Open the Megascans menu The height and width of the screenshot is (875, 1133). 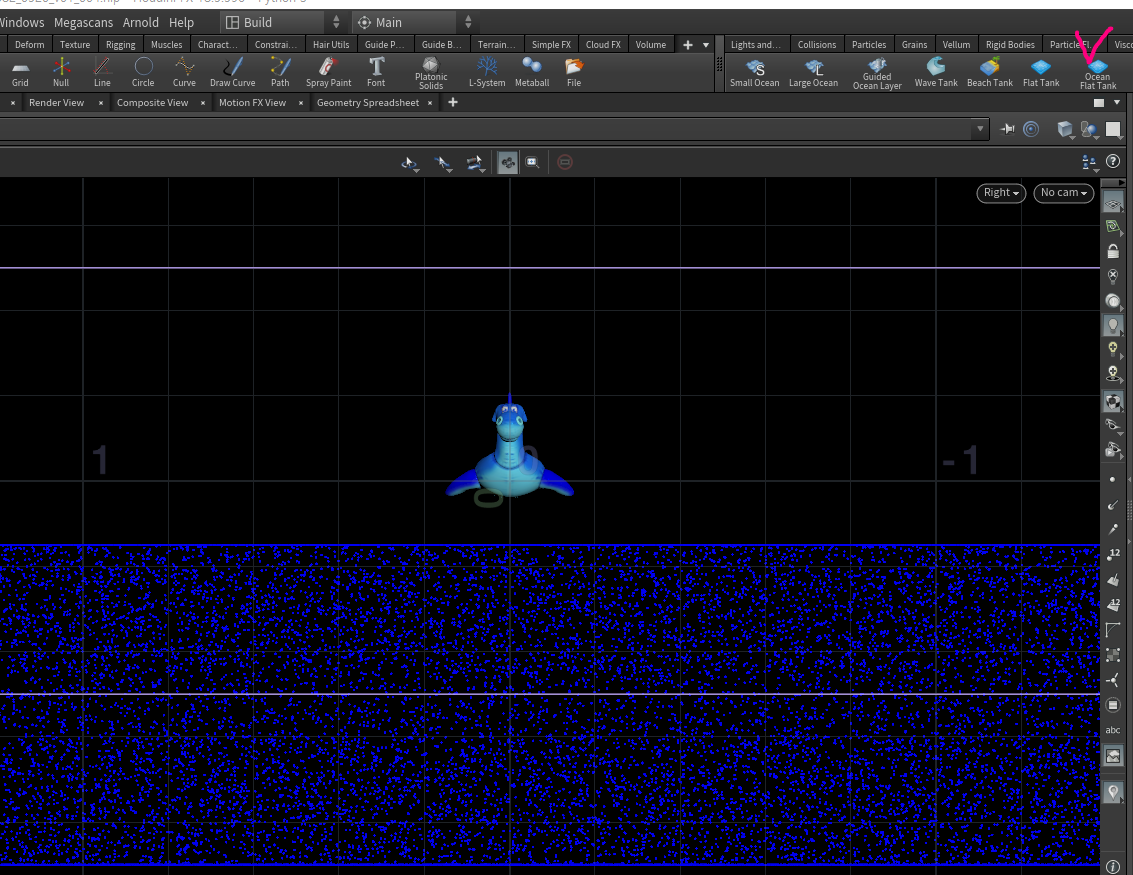pyautogui.click(x=83, y=22)
